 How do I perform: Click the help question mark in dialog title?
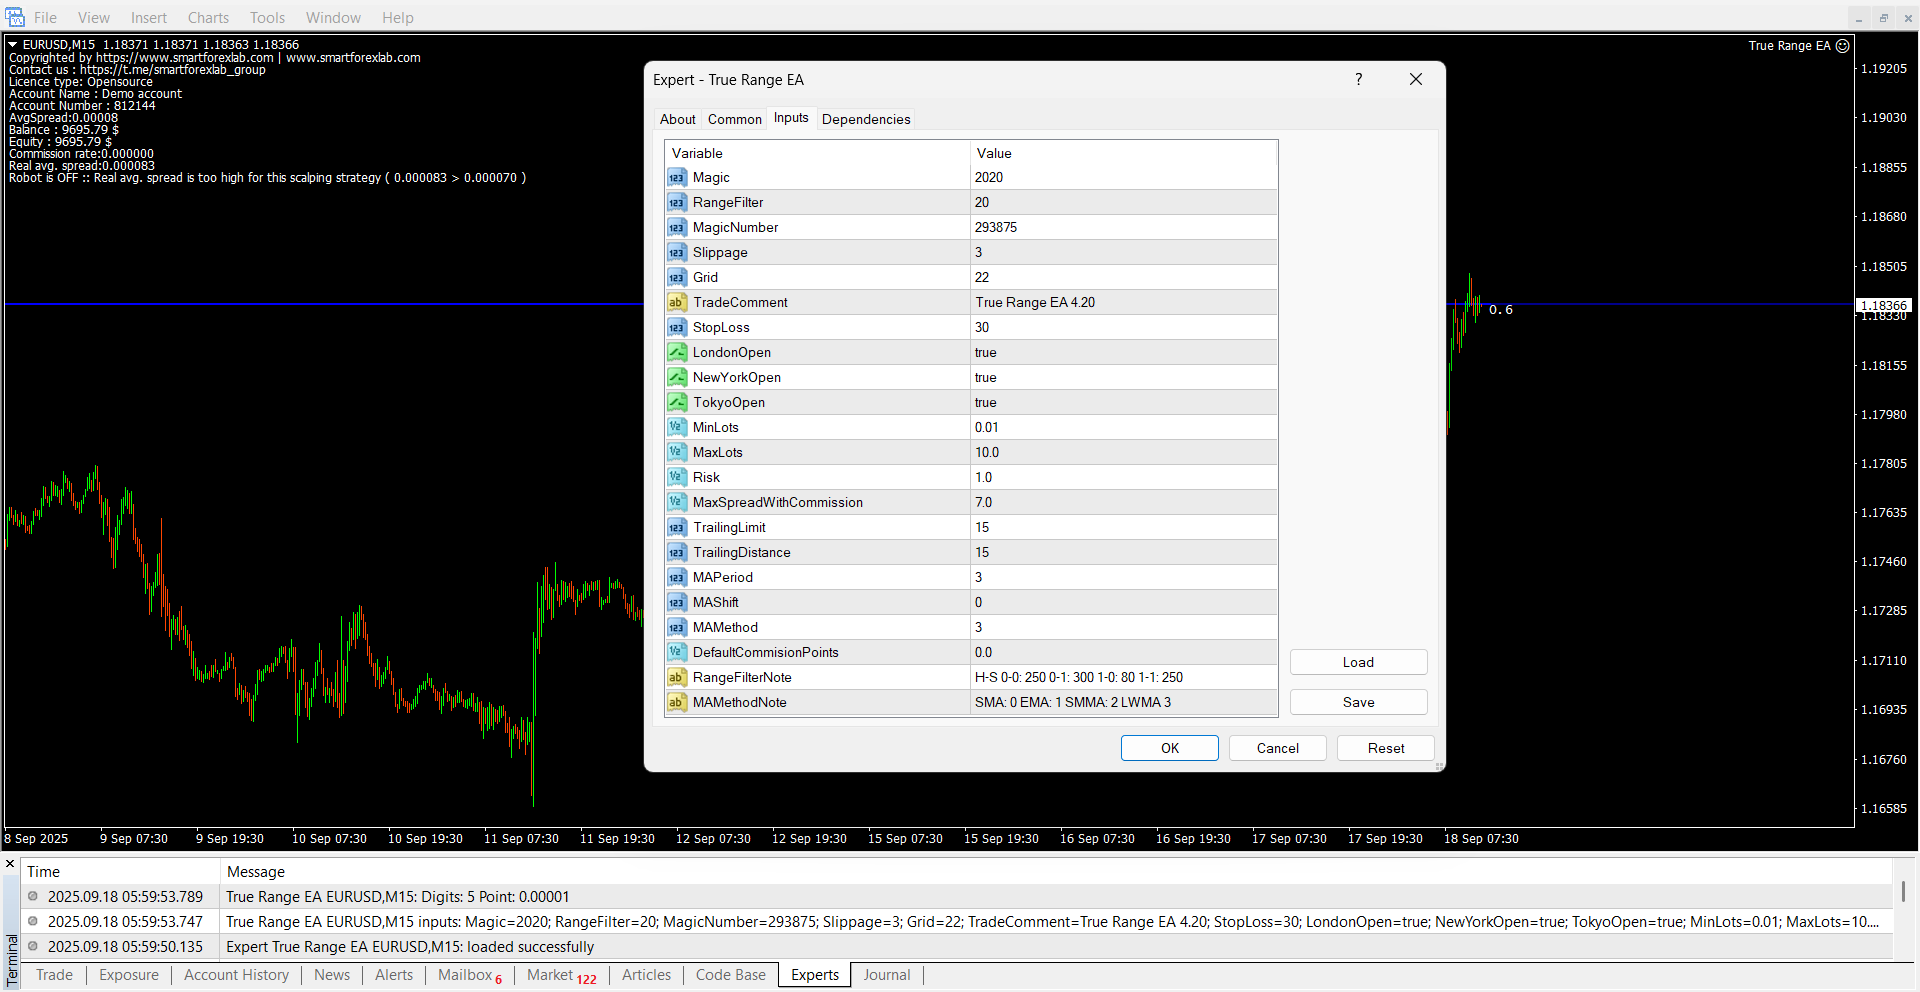coord(1358,80)
